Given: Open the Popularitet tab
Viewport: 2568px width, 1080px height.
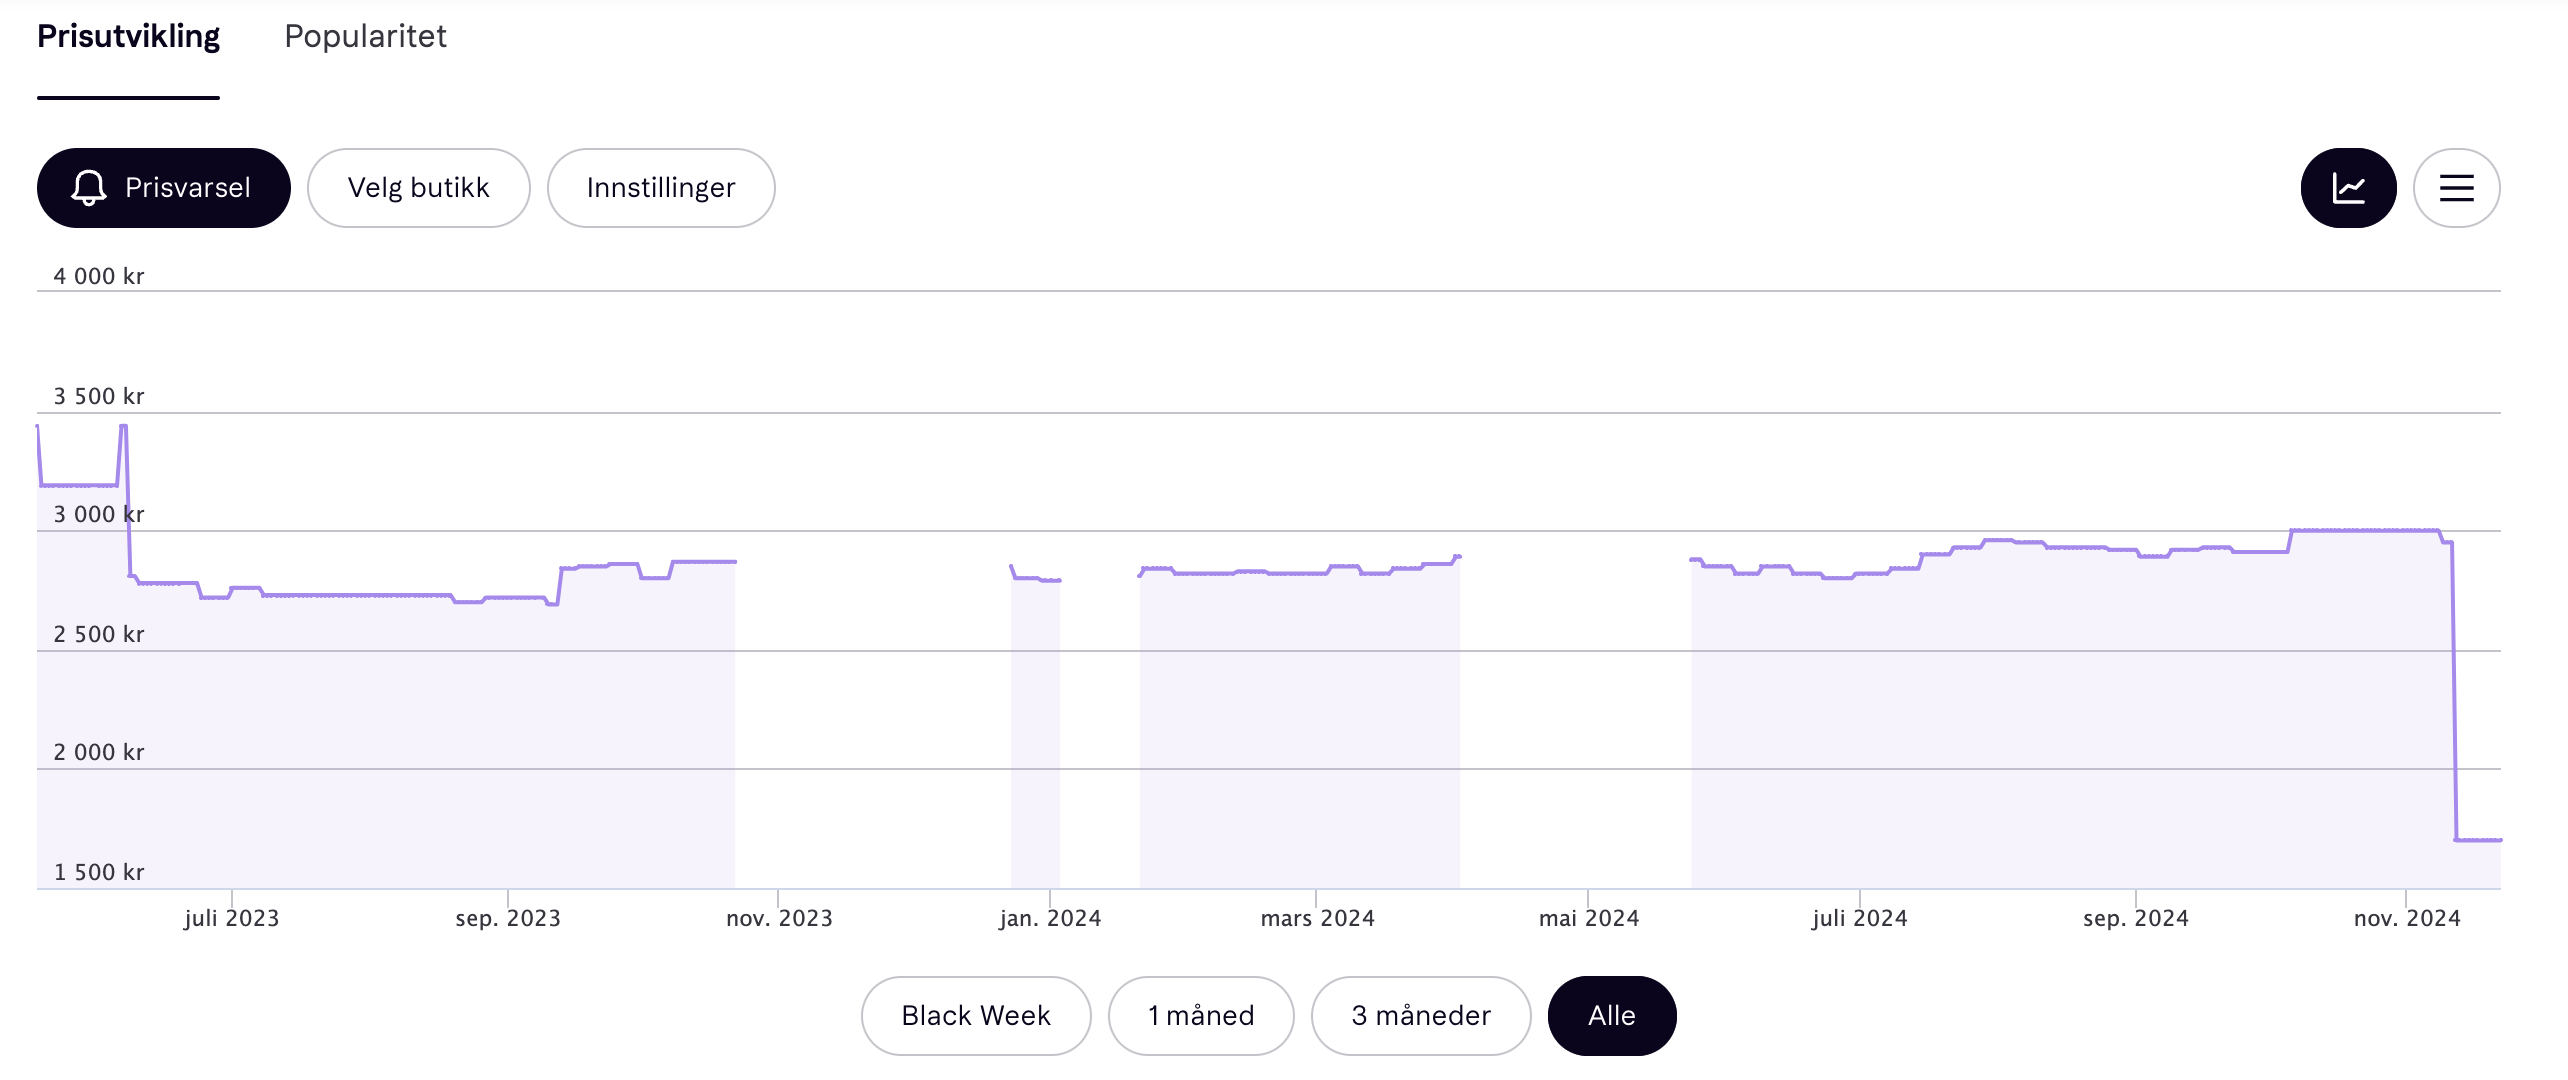Looking at the screenshot, I should point(365,36).
